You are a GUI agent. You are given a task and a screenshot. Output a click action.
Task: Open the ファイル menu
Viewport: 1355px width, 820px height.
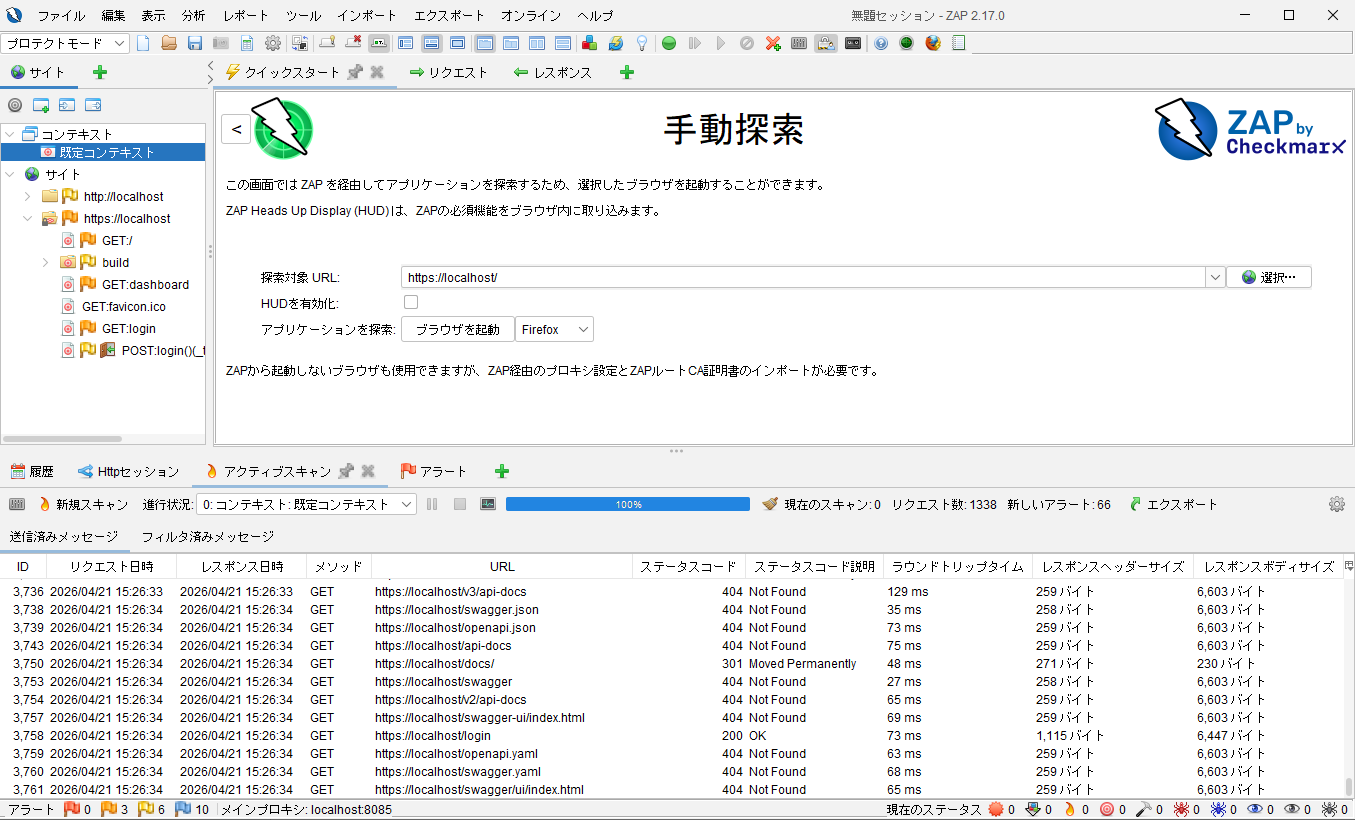pyautogui.click(x=61, y=16)
